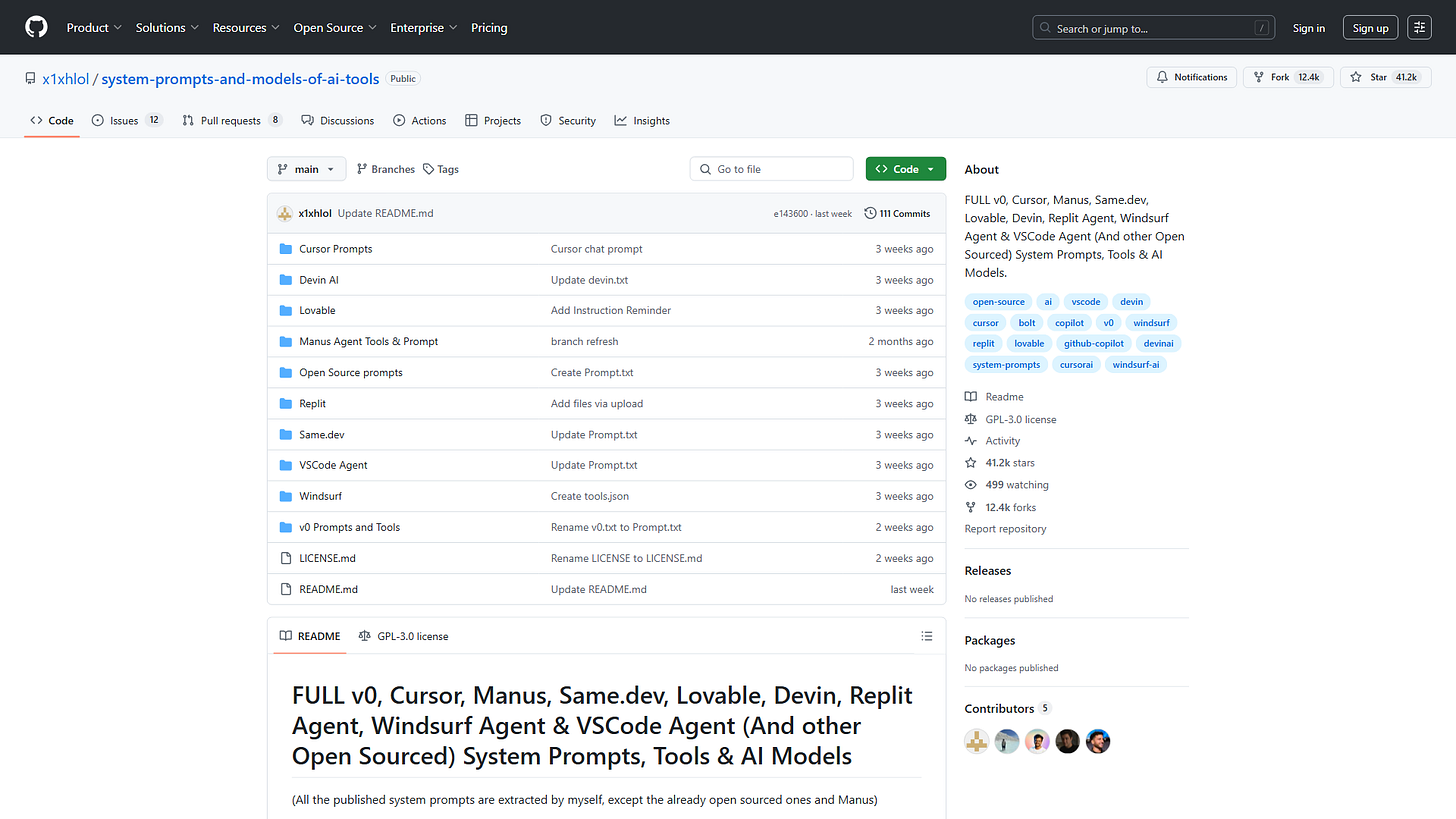Open the Insights tab
1456x819 pixels.
[642, 120]
